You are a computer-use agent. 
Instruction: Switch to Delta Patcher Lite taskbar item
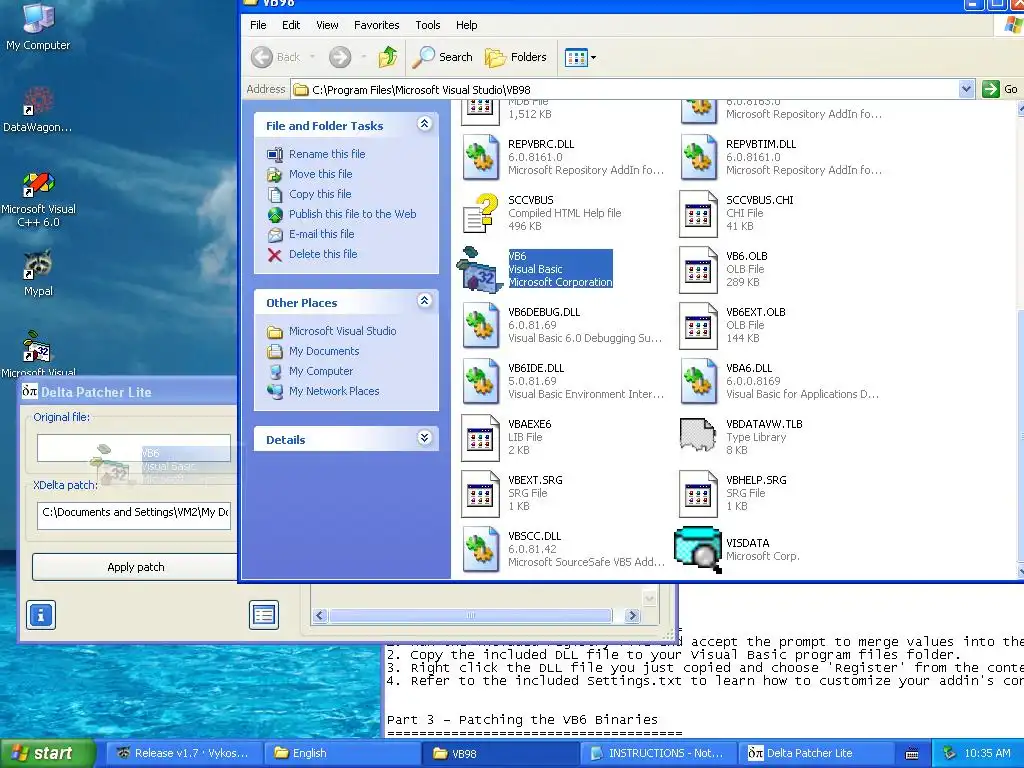(816, 754)
